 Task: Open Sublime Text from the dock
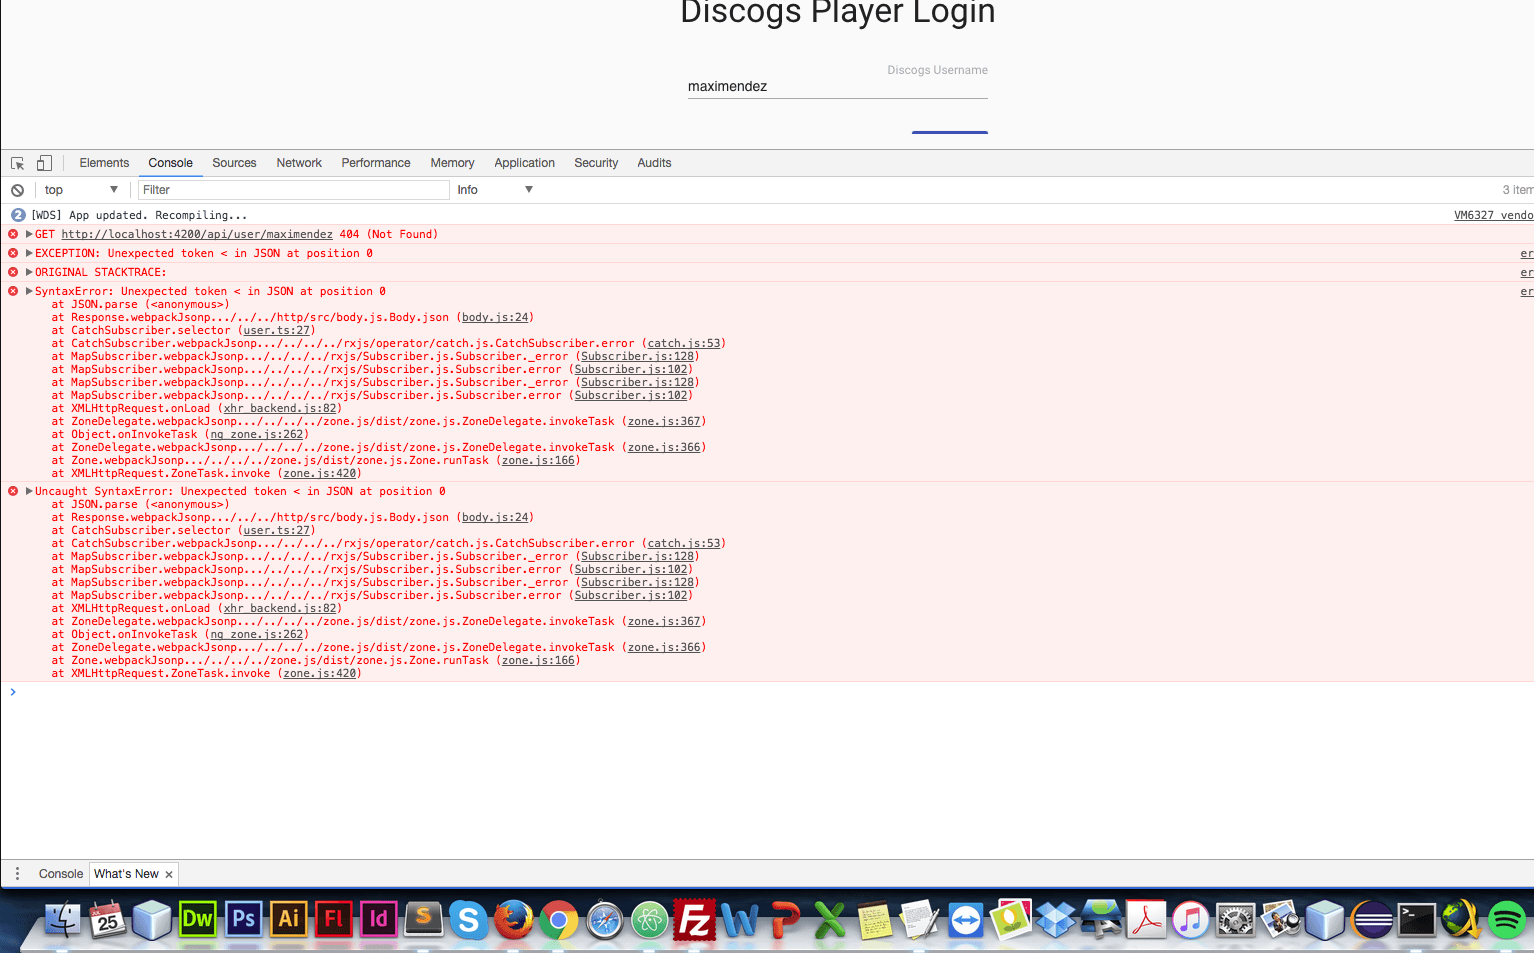(423, 919)
